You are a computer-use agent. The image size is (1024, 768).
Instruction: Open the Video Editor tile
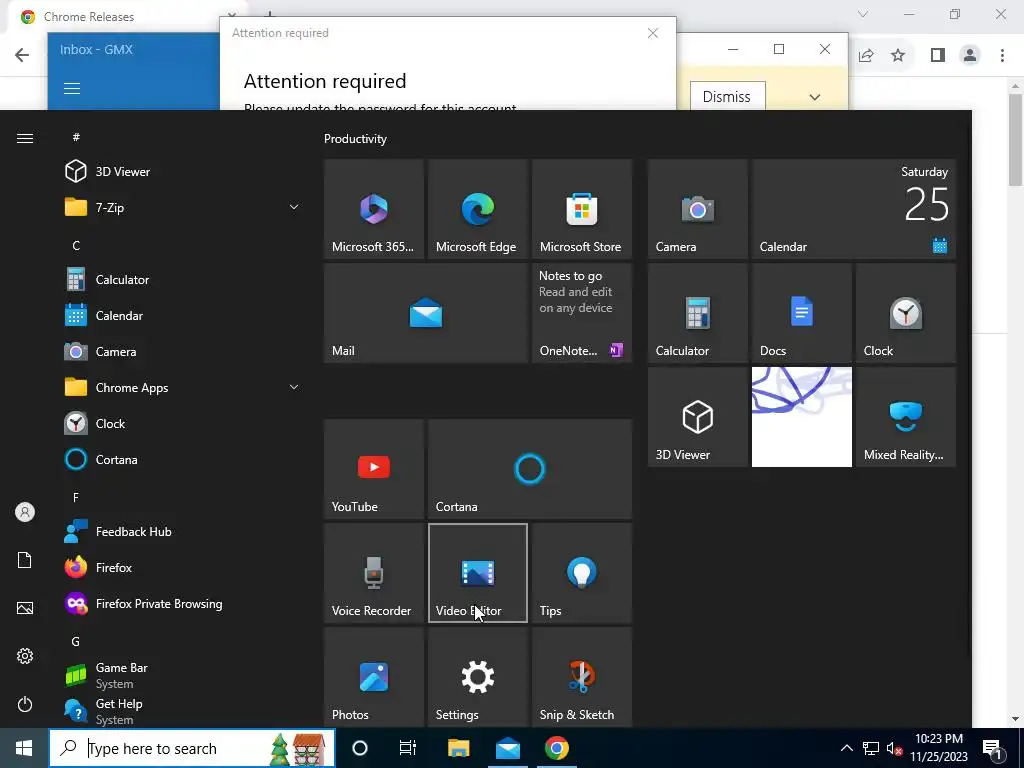click(477, 573)
